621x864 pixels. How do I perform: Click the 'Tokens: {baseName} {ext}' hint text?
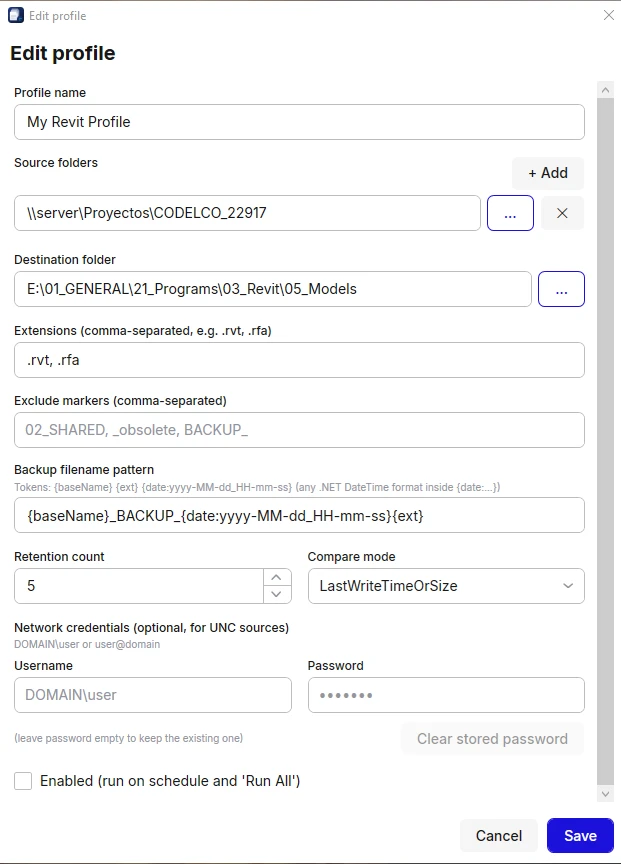coord(257,487)
